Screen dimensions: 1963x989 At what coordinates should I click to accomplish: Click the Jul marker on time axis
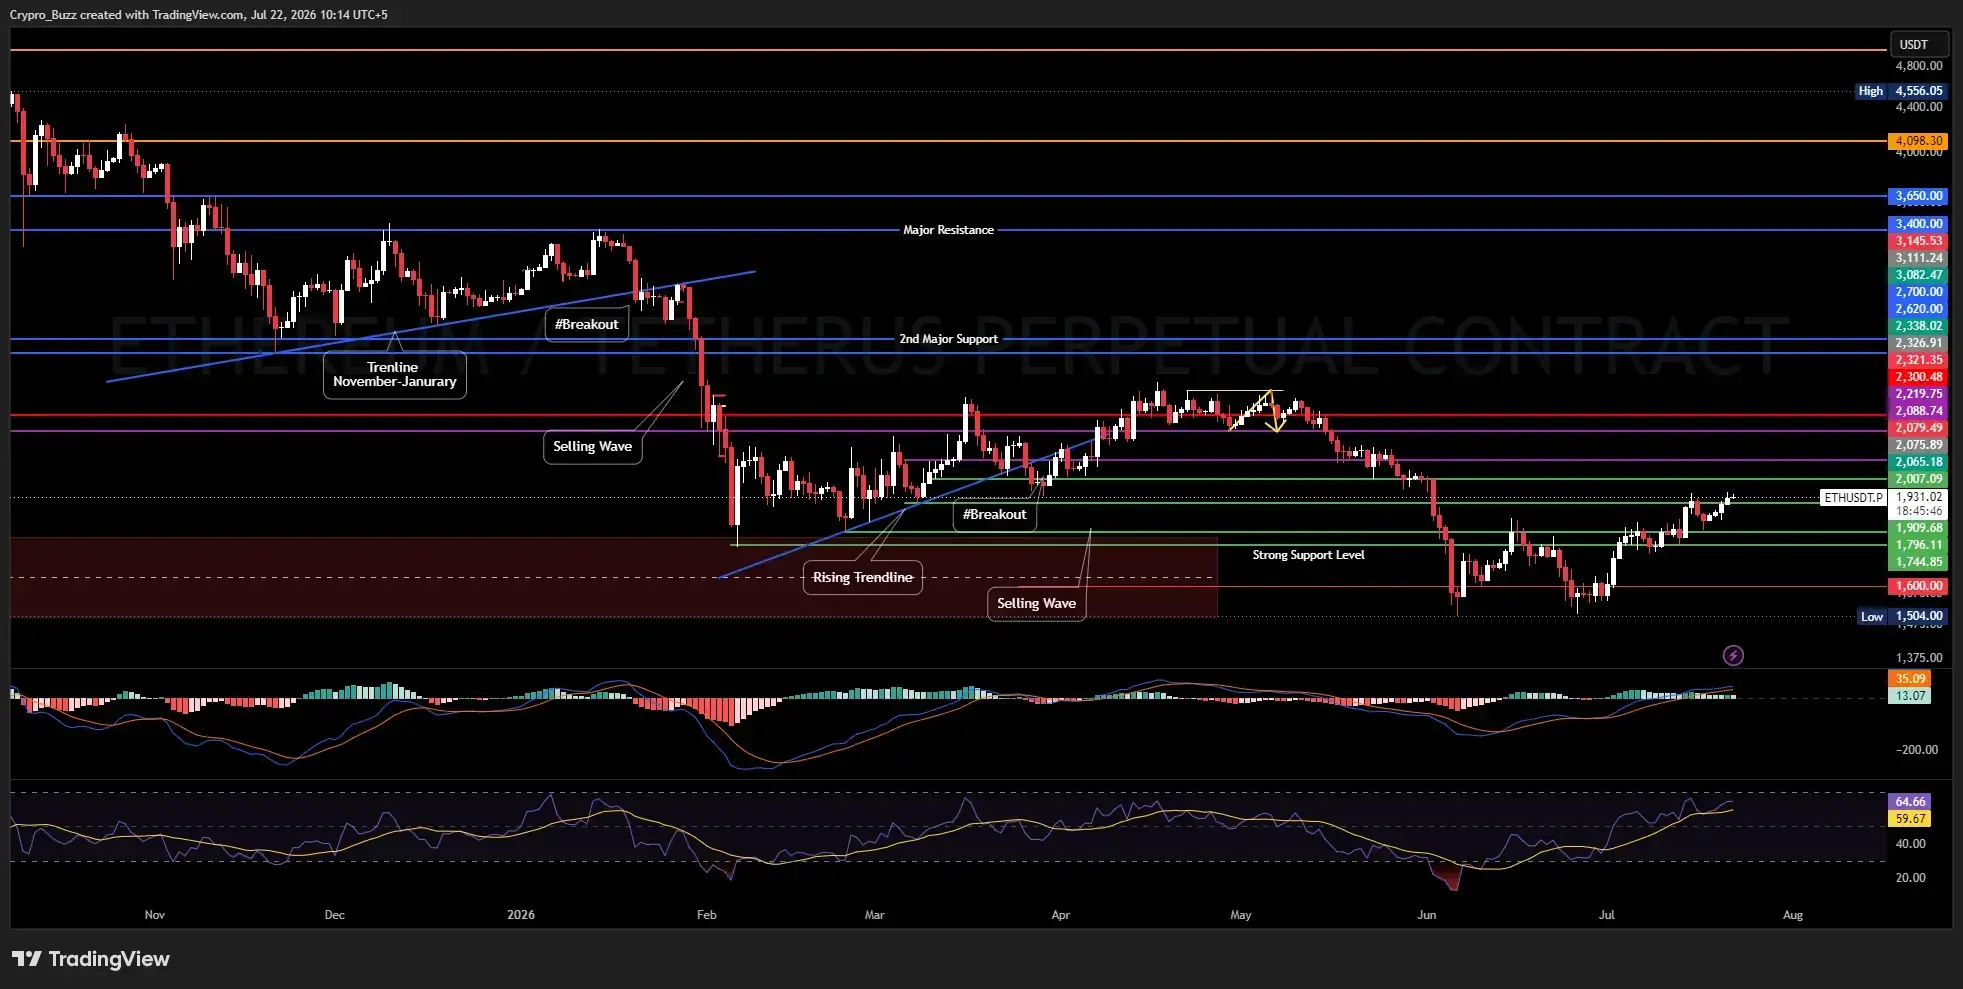pyautogui.click(x=1607, y=915)
